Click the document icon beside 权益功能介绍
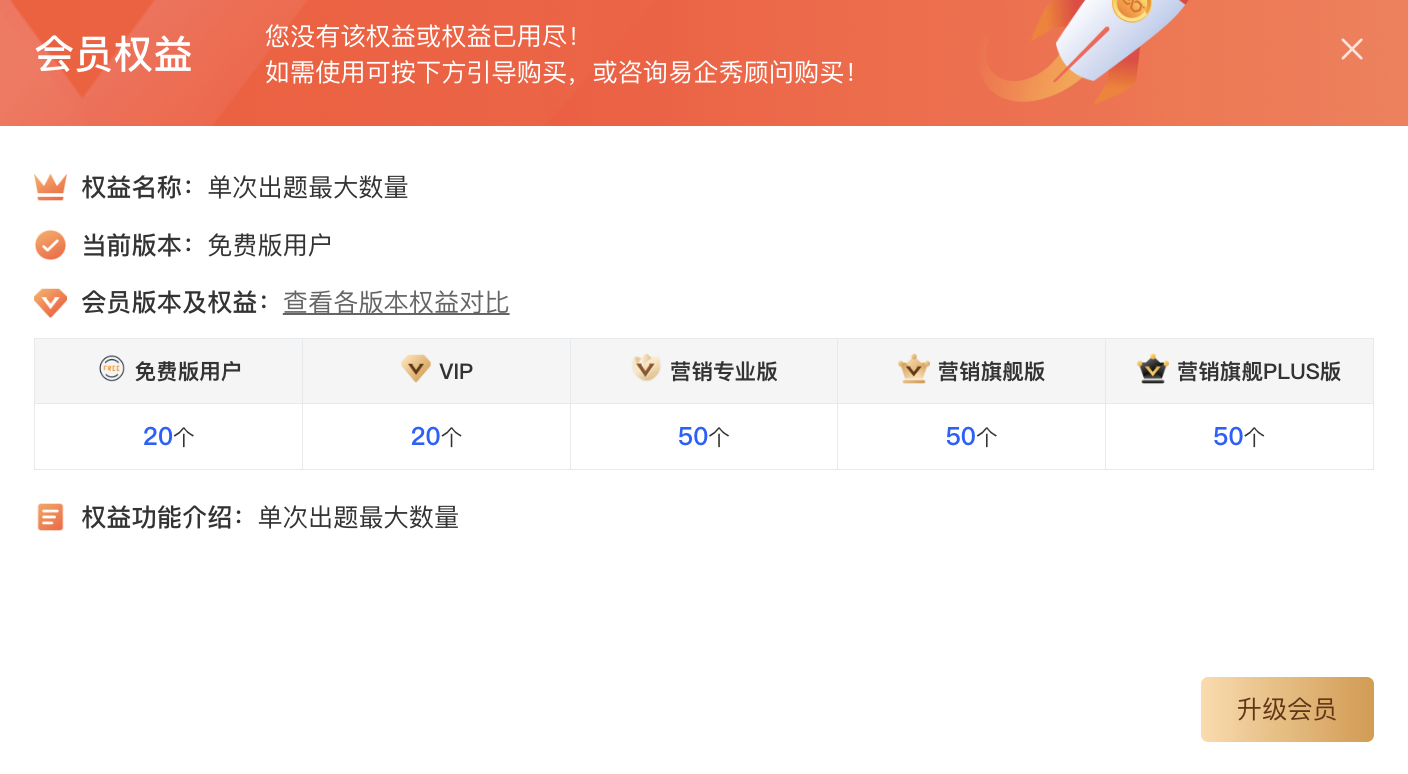The height and width of the screenshot is (774, 1408). click(x=50, y=517)
